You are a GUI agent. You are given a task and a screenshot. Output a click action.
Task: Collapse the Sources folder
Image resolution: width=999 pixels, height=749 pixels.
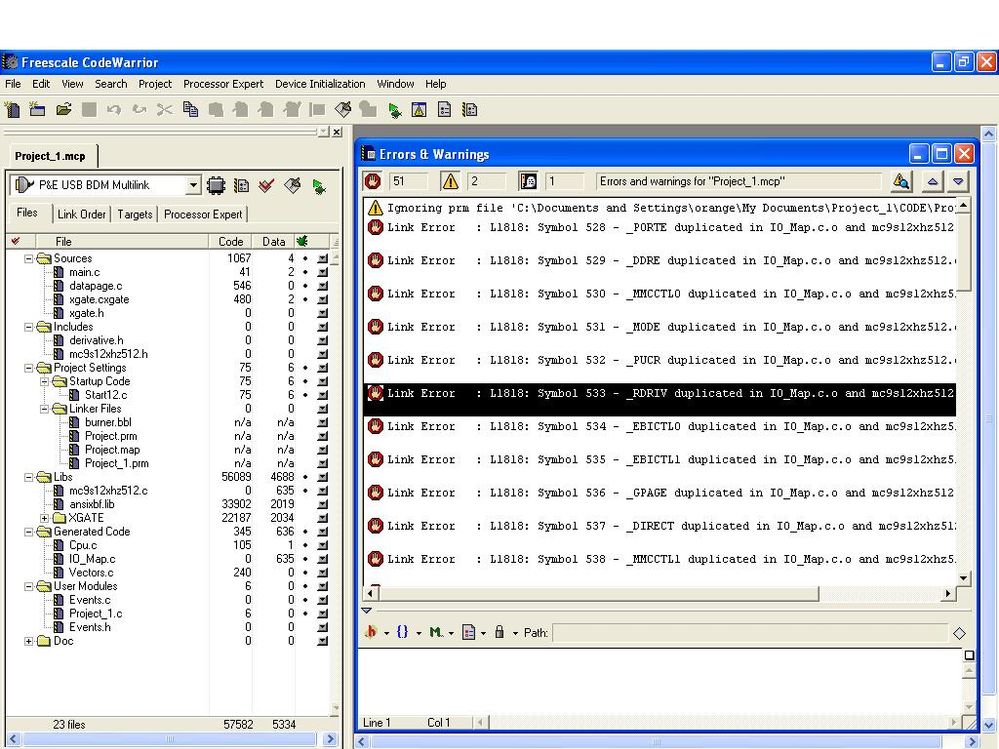pos(29,259)
